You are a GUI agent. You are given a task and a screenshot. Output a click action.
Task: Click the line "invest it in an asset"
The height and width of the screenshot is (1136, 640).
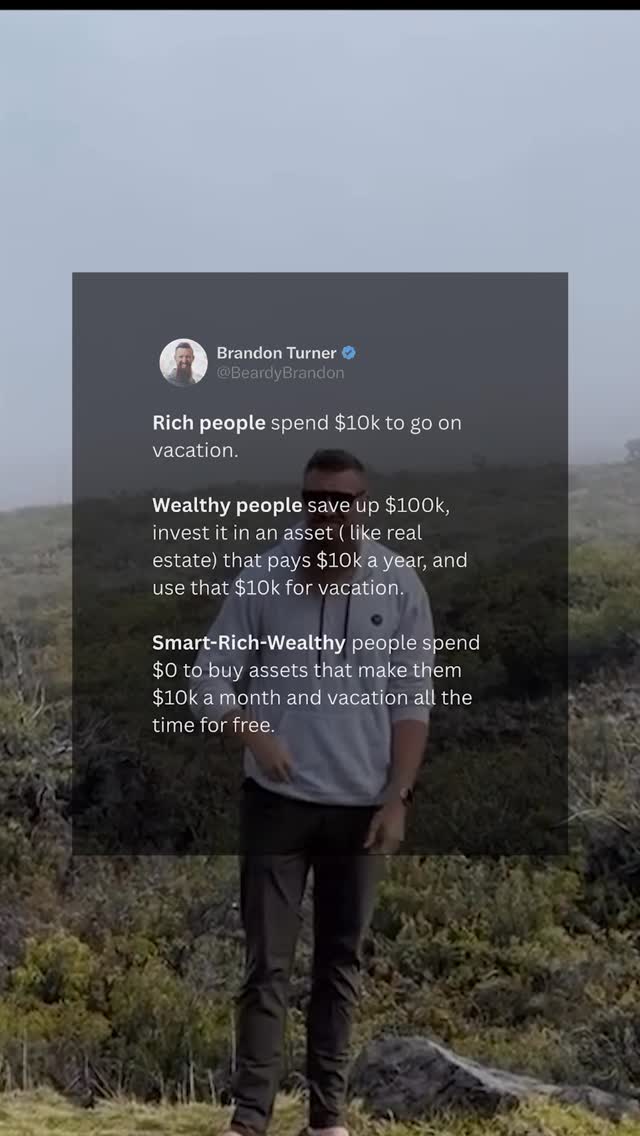point(287,533)
